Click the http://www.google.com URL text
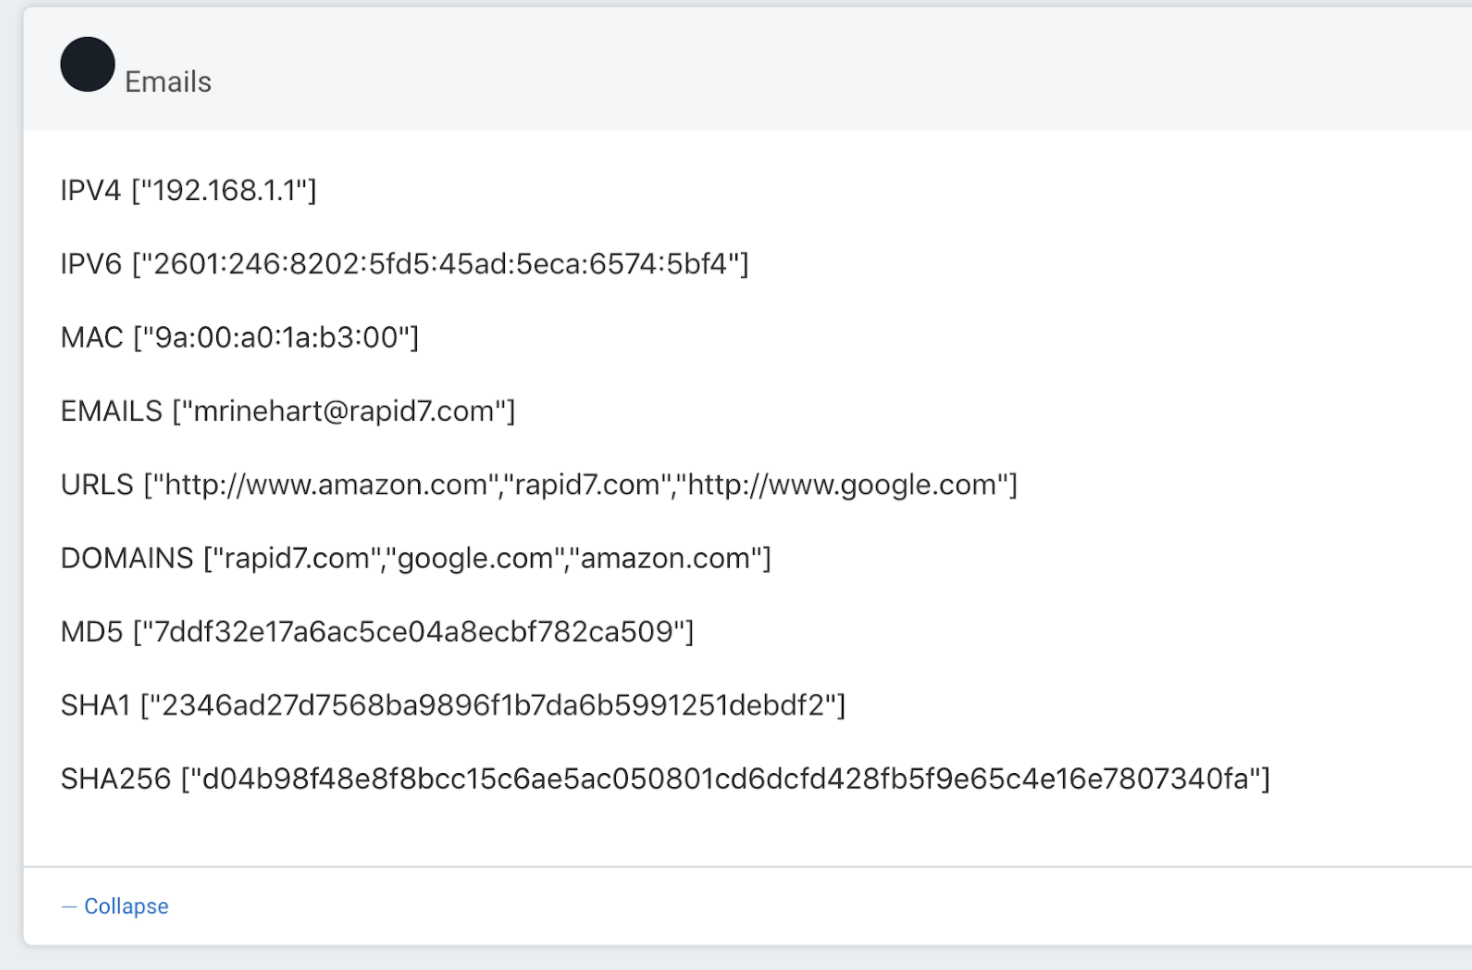 (842, 485)
